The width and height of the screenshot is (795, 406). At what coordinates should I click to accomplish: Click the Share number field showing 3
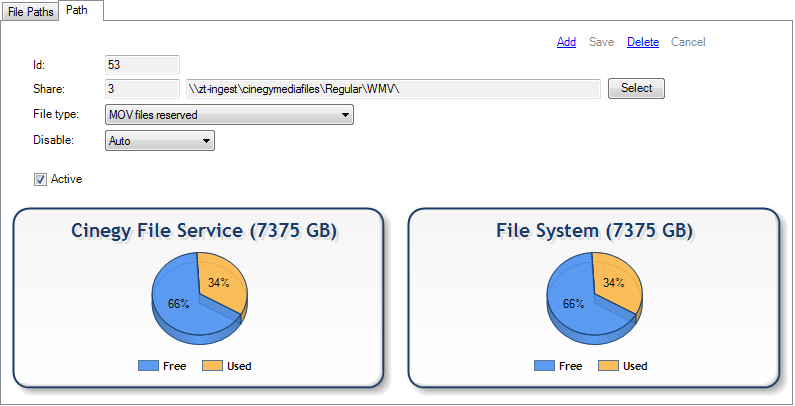click(x=142, y=89)
